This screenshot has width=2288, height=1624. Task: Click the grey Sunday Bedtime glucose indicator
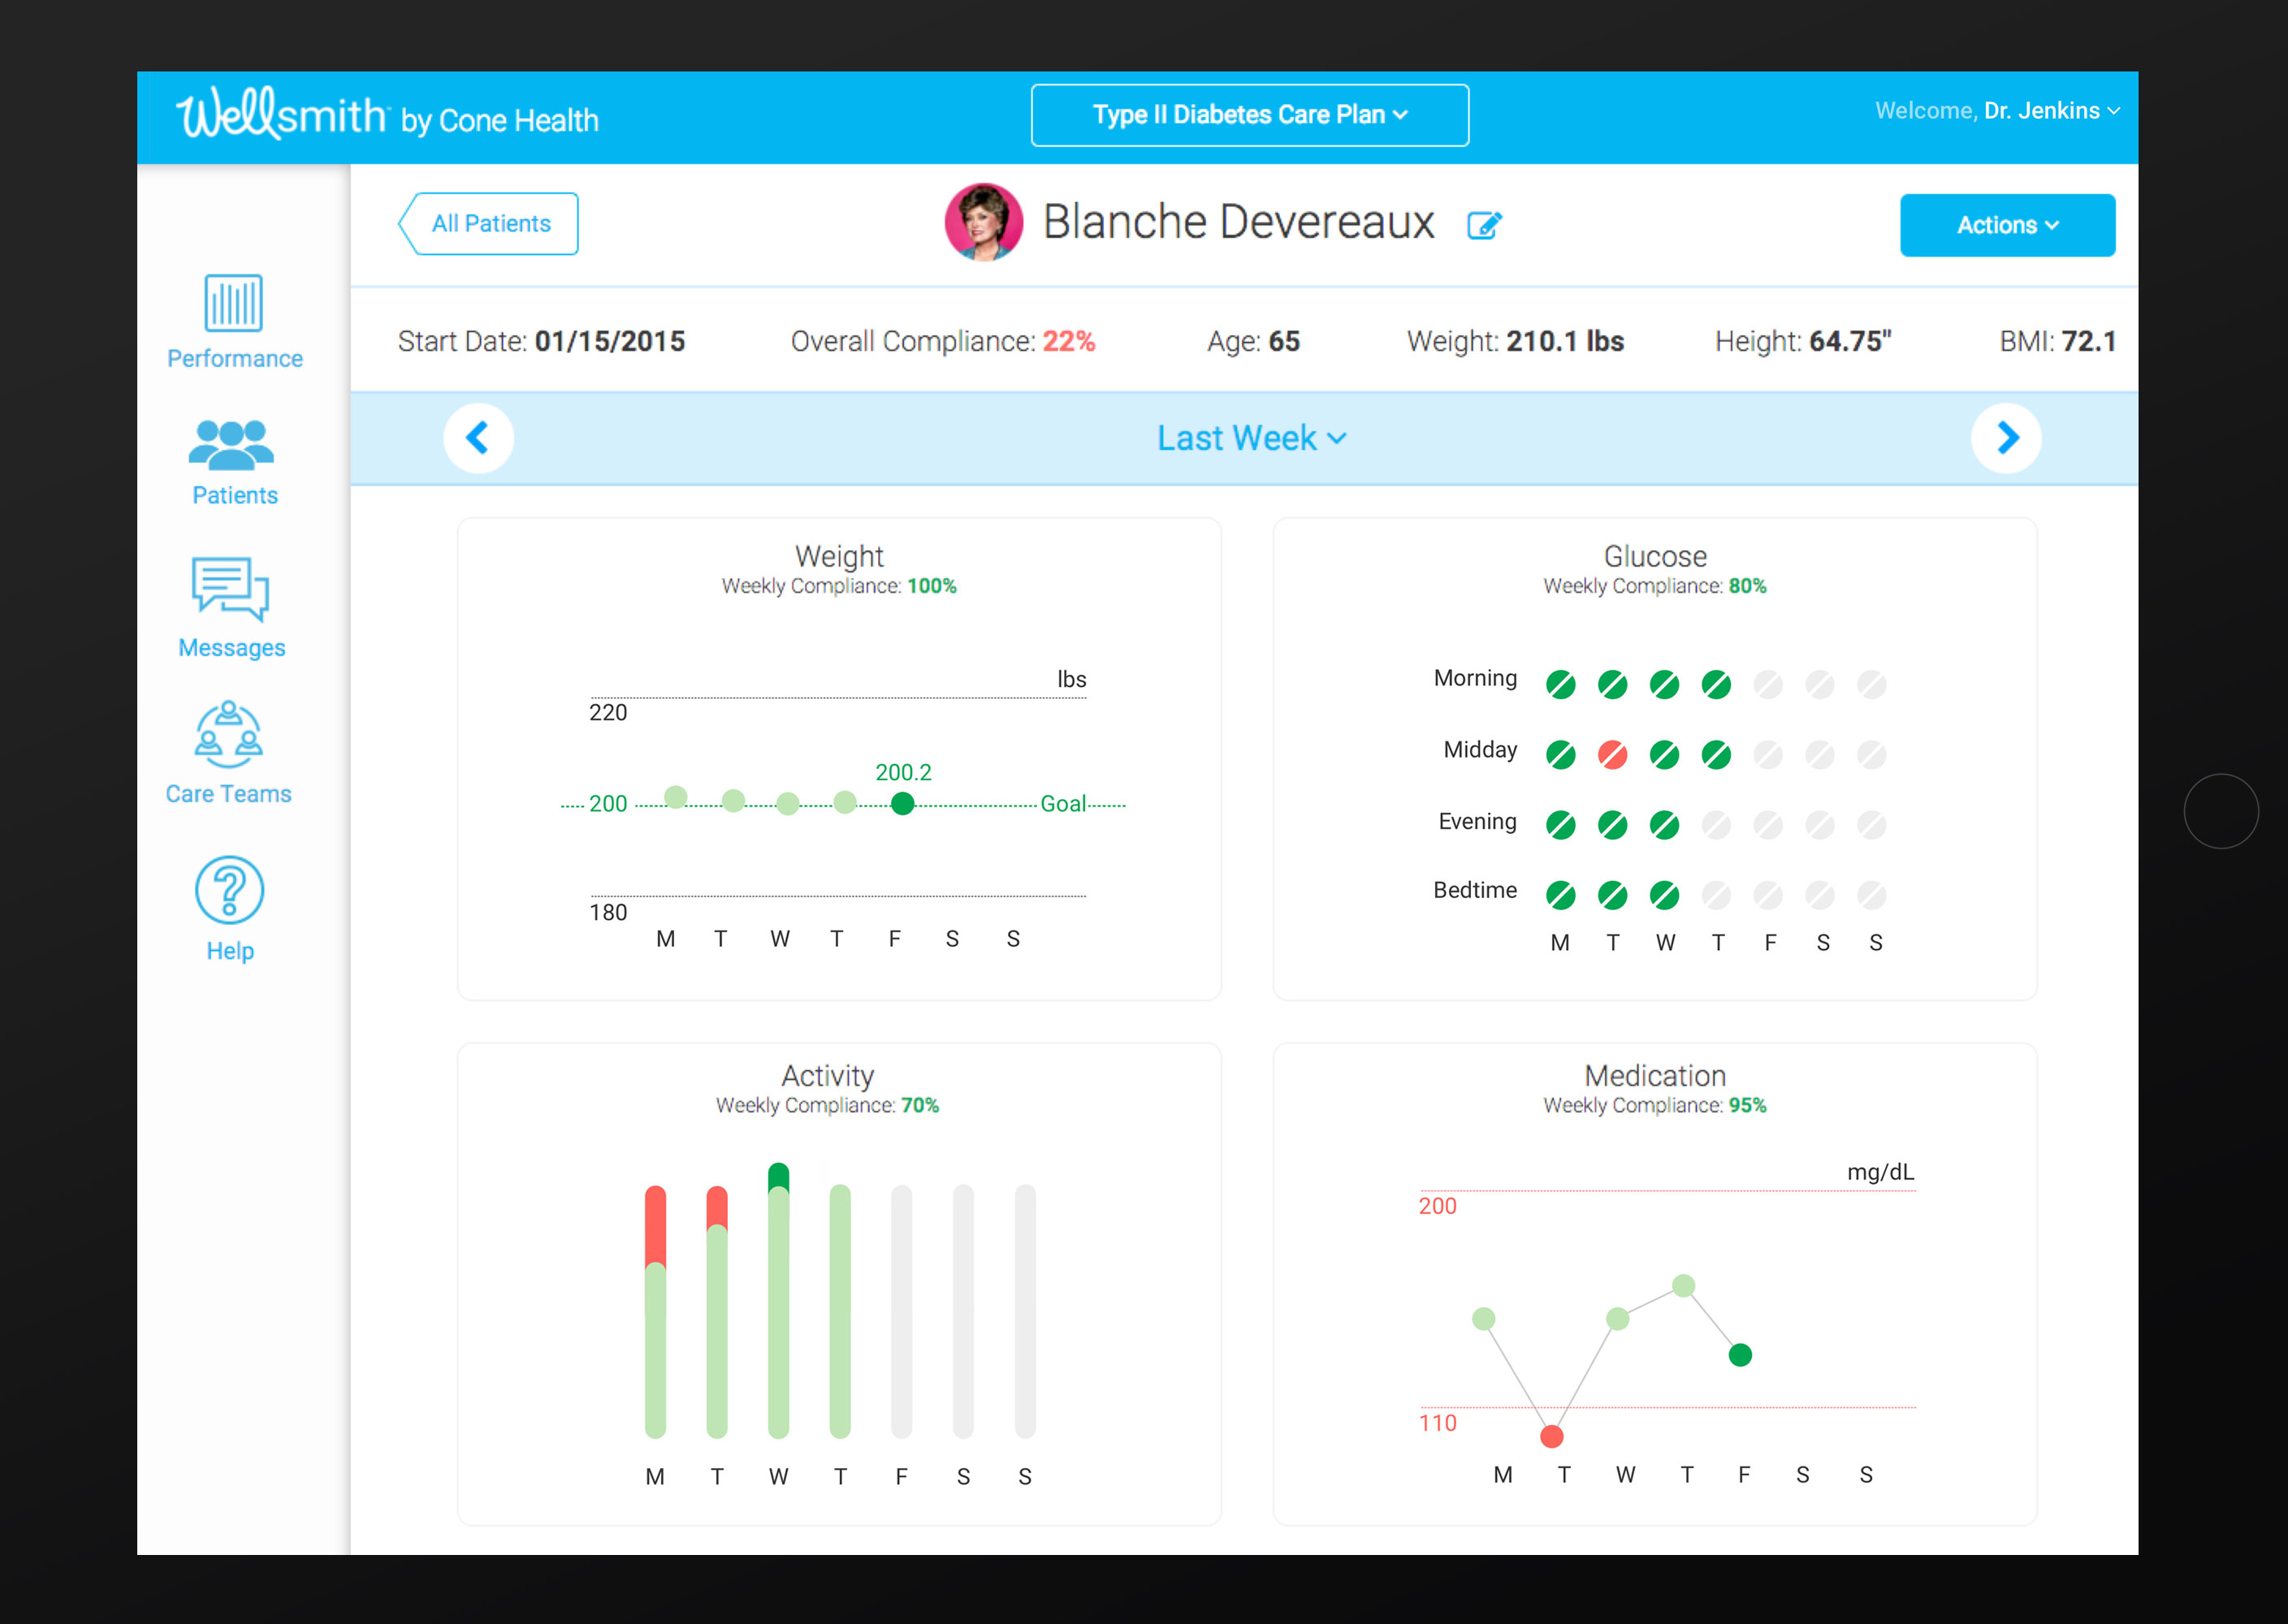pyautogui.click(x=1871, y=895)
